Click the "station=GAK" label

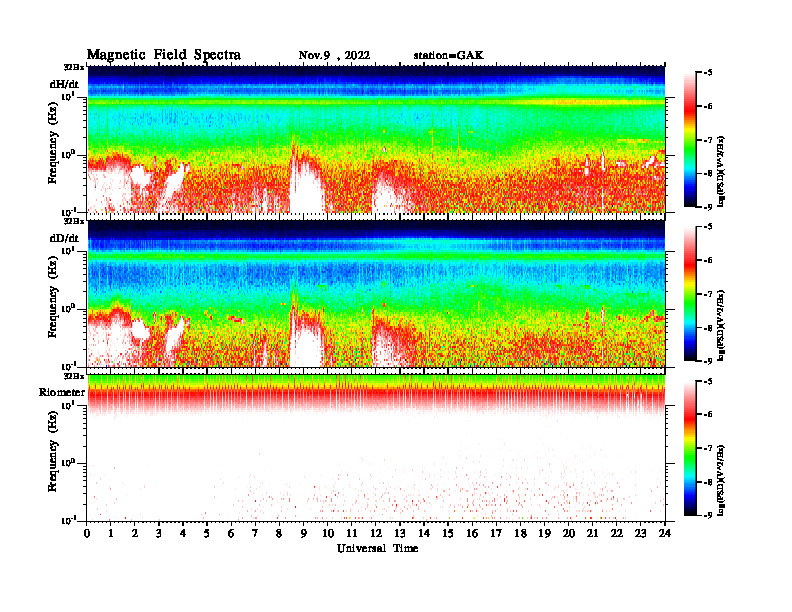coord(449,56)
